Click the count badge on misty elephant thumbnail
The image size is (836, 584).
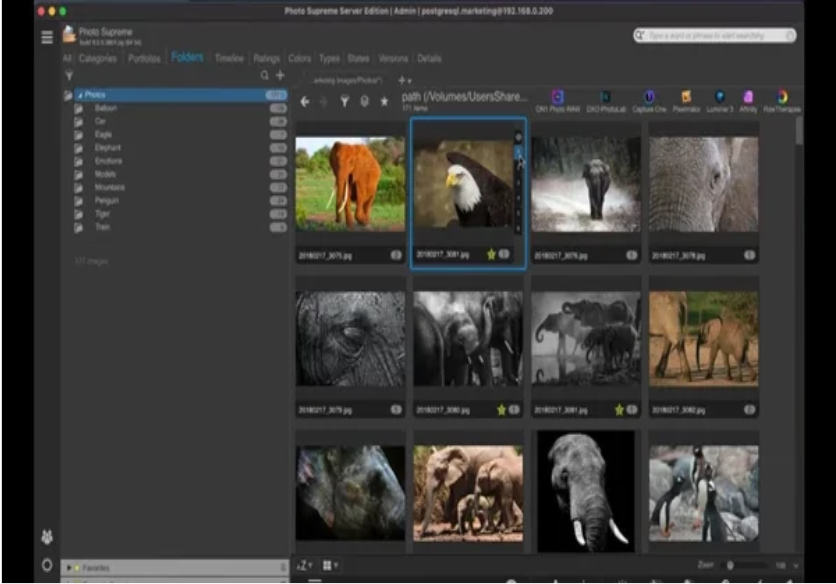631,255
